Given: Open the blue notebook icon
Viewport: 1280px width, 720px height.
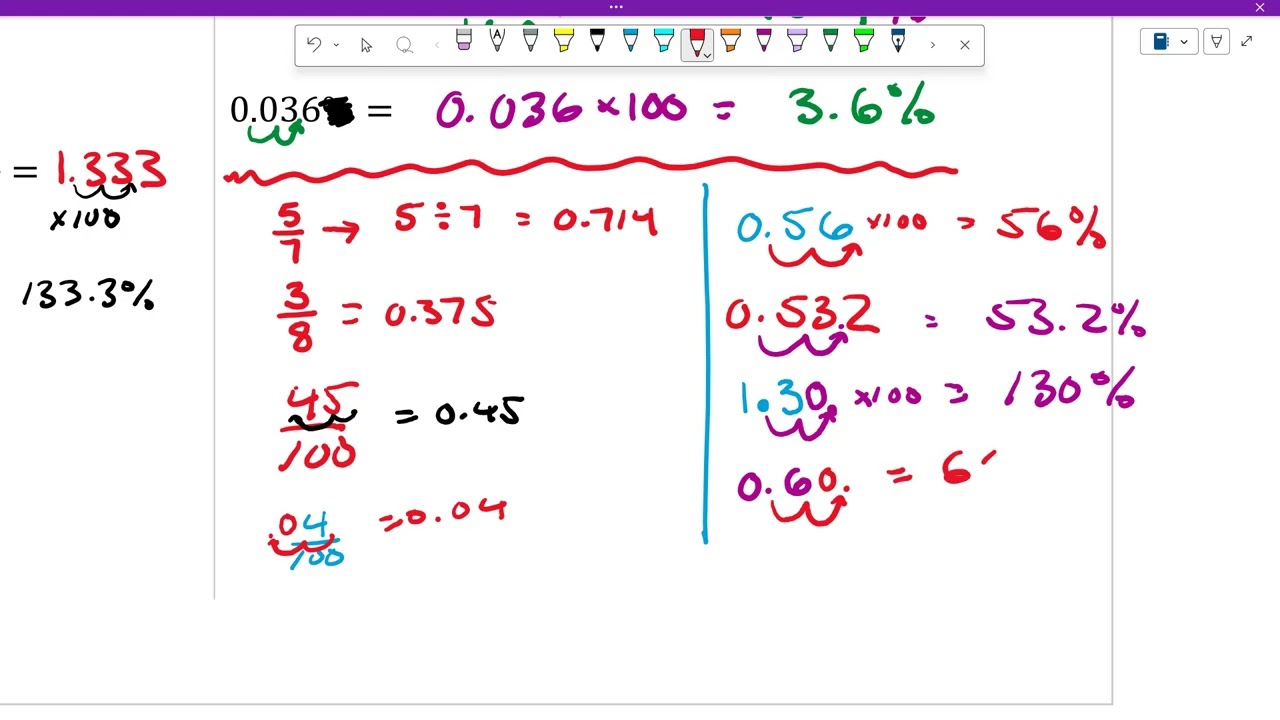Looking at the screenshot, I should tap(1161, 42).
